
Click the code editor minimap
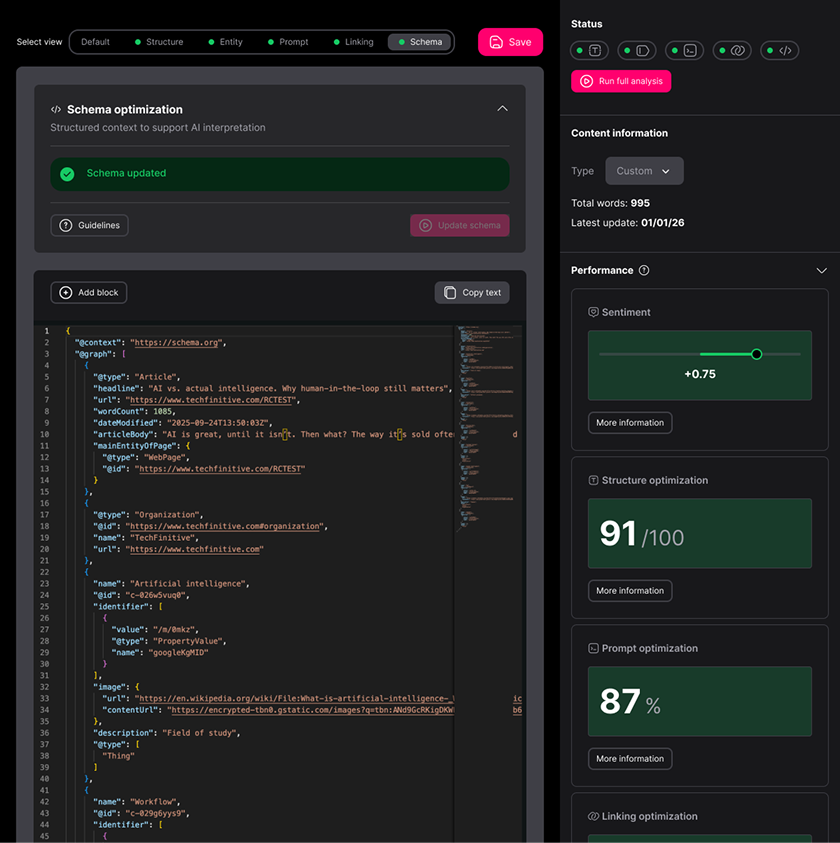(488, 427)
